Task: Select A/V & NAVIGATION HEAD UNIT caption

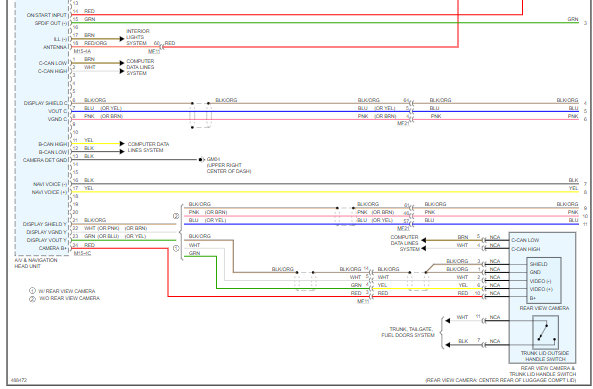Action: click(x=36, y=263)
